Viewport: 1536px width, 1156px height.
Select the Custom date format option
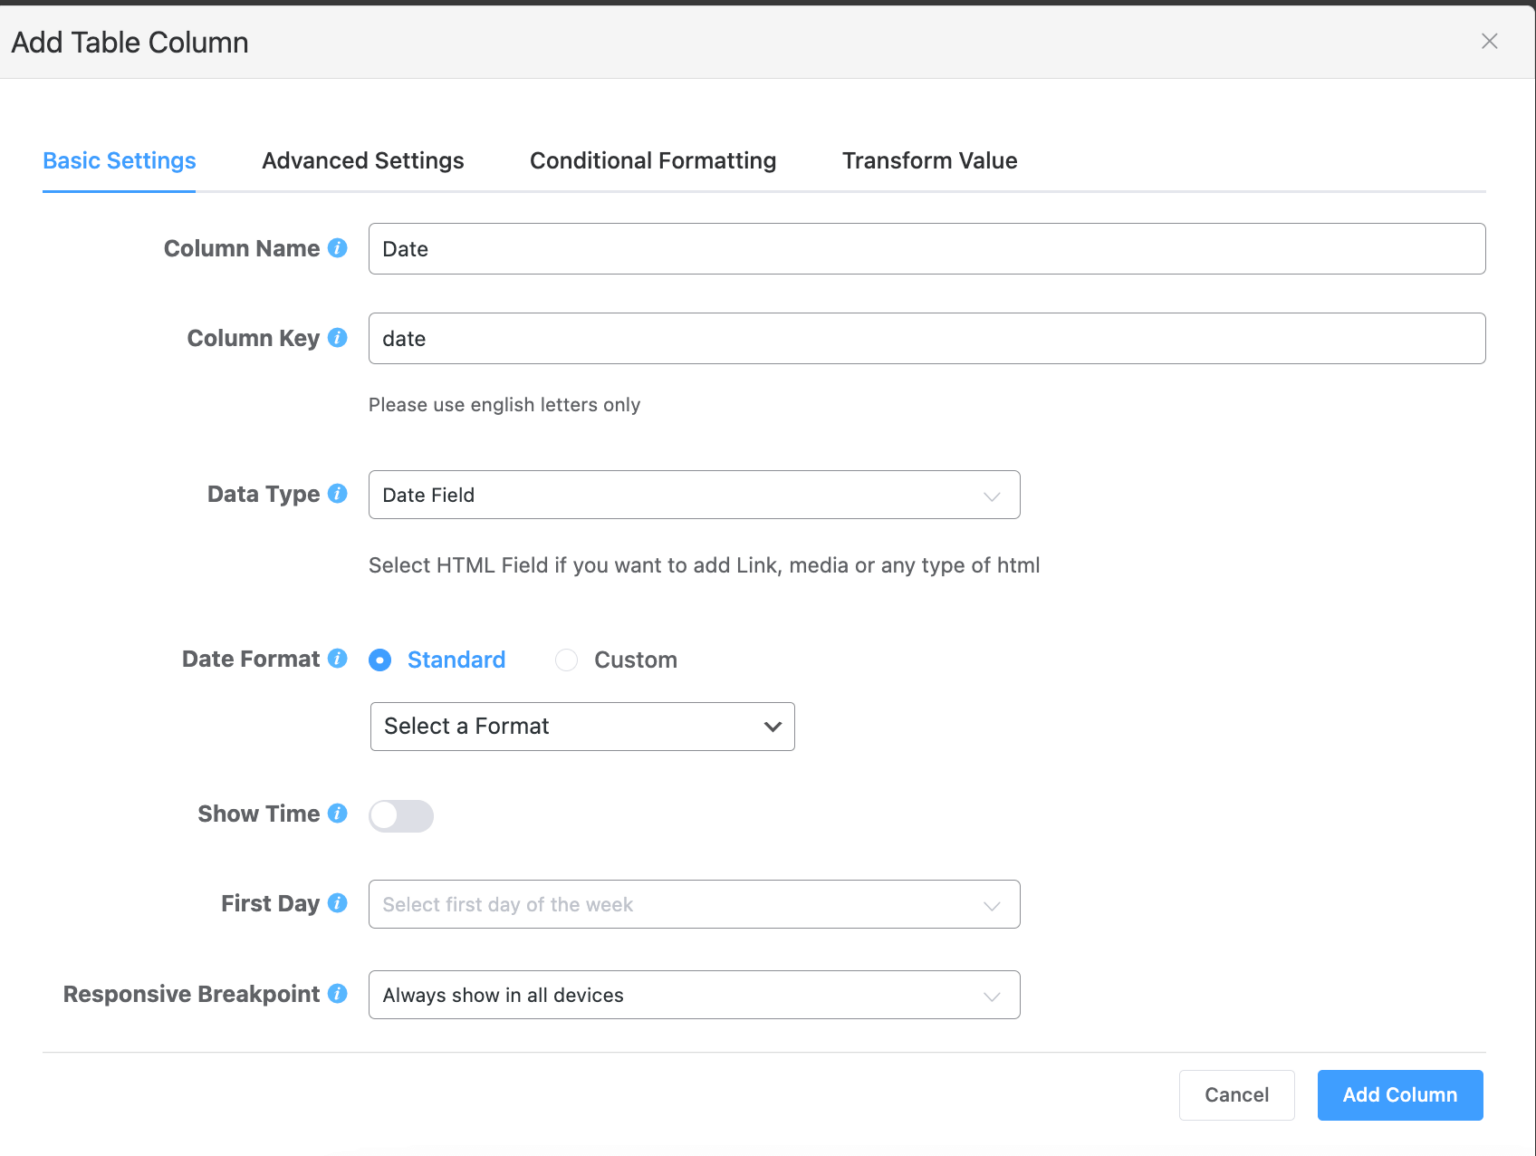(x=566, y=660)
